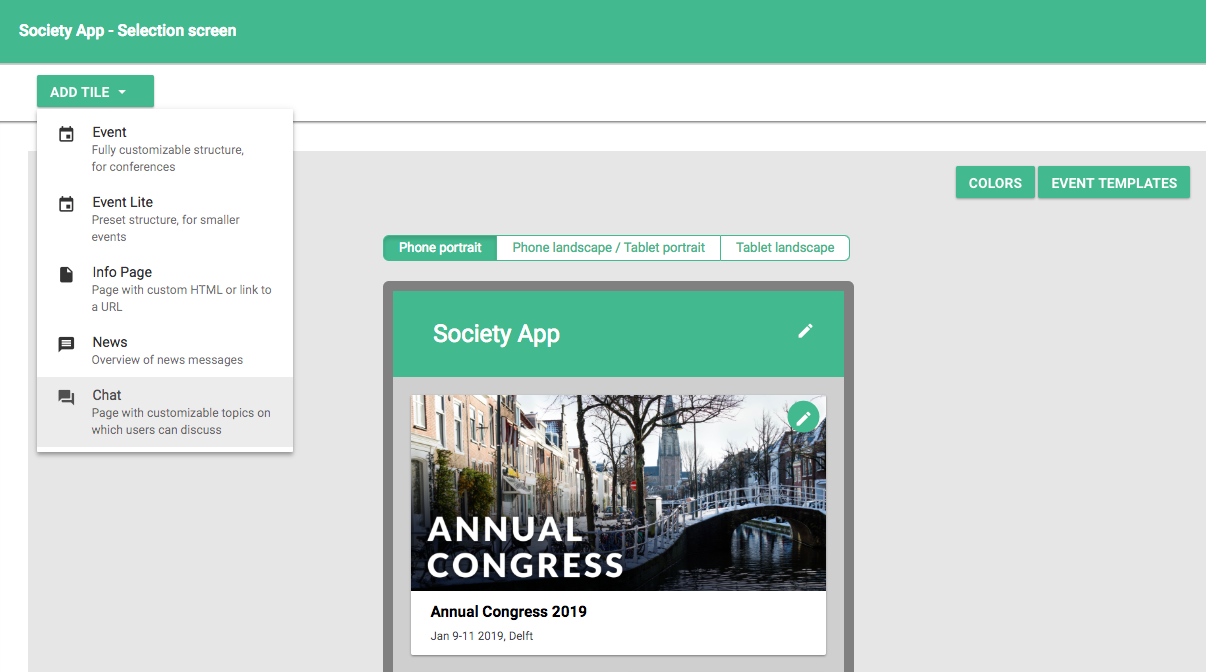Click the 'Jan 9-11 2019, Delft' date text

481,636
